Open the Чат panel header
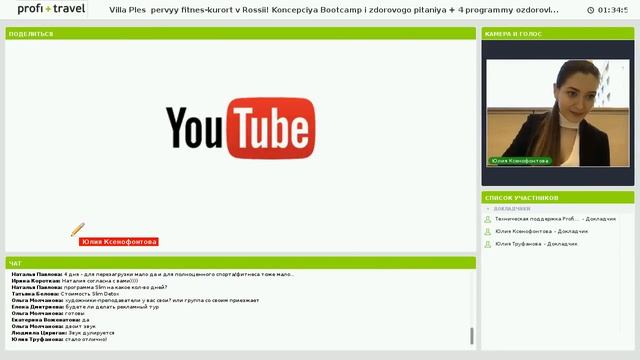The image size is (640, 360). [240, 263]
